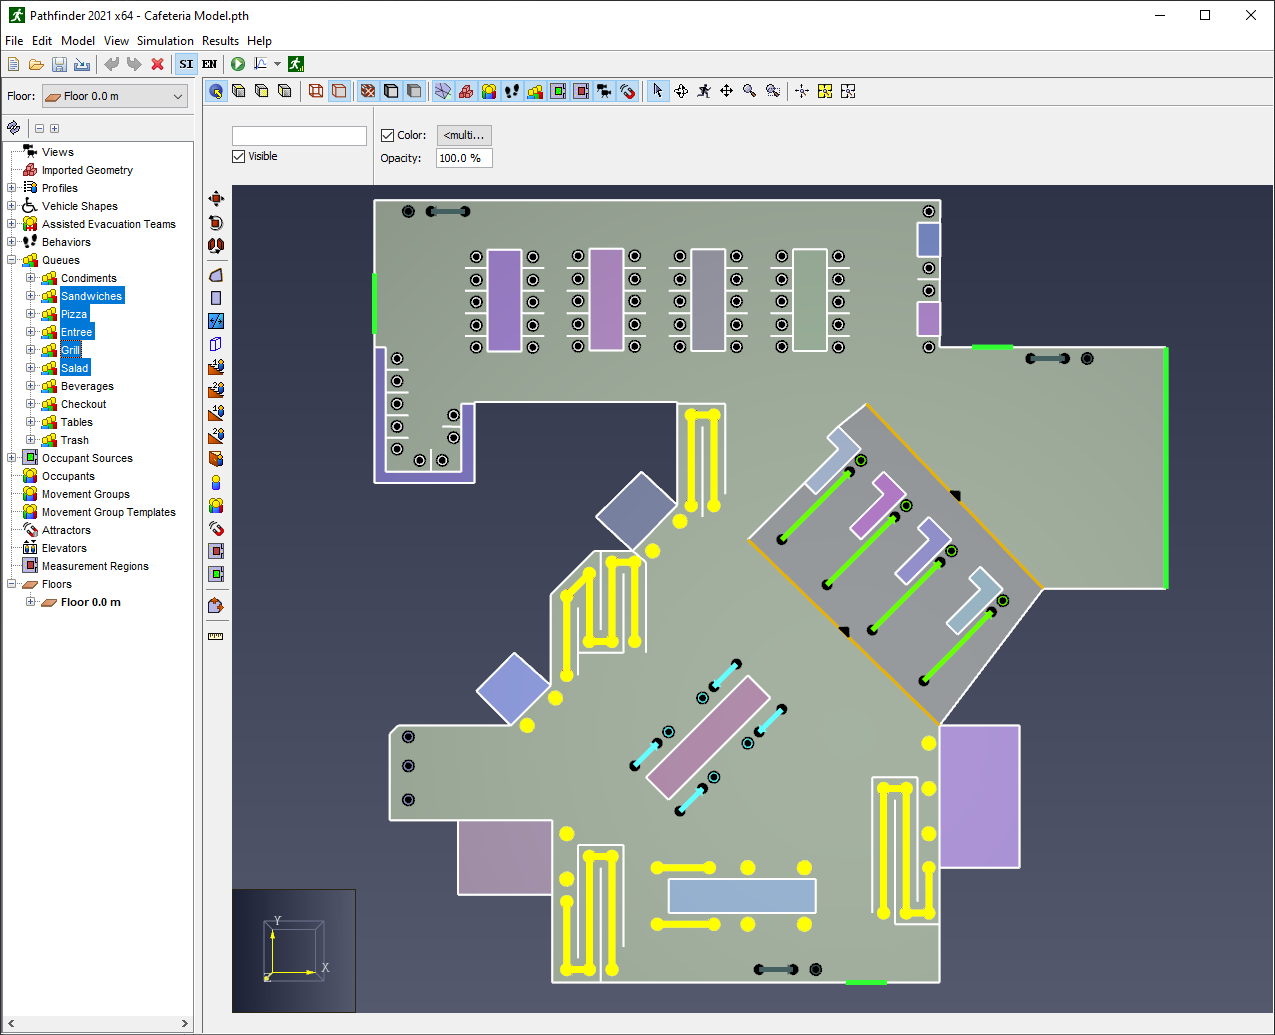
Task: Uncheck the Color checkbox
Action: pyautogui.click(x=388, y=135)
